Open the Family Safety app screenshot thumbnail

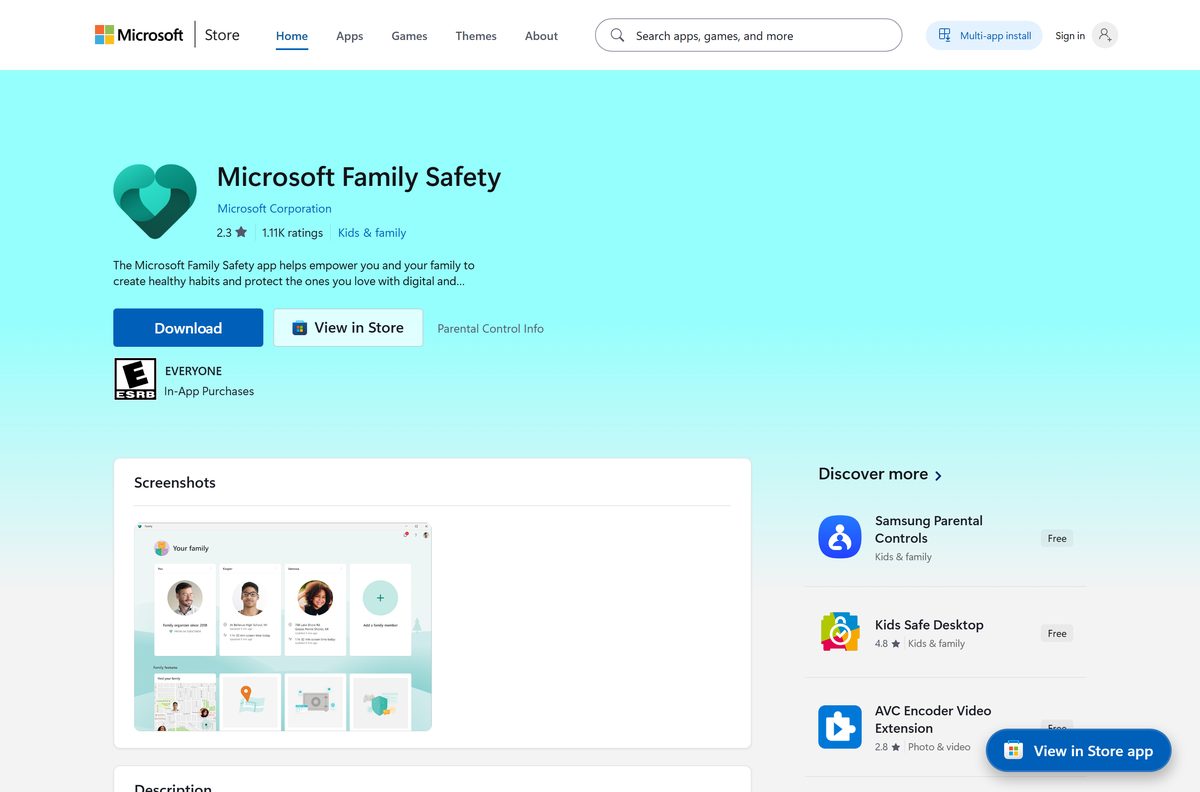tap(283, 626)
